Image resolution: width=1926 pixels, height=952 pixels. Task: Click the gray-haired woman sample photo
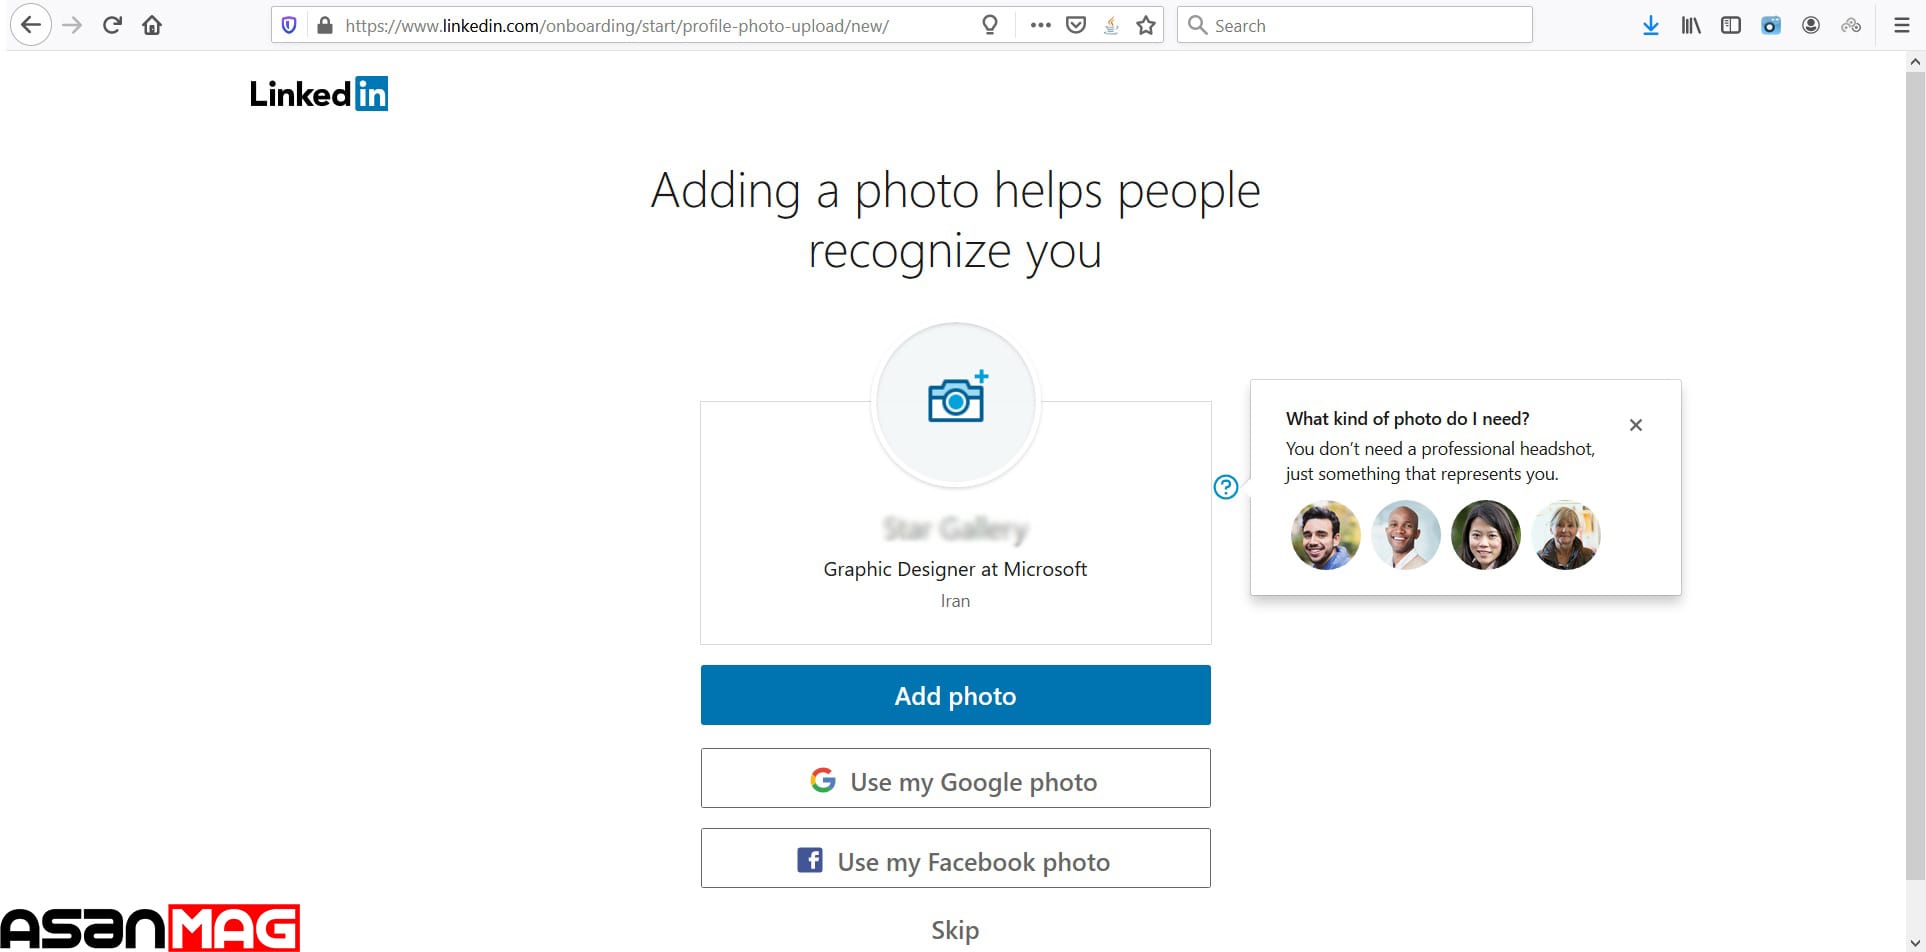coord(1566,535)
